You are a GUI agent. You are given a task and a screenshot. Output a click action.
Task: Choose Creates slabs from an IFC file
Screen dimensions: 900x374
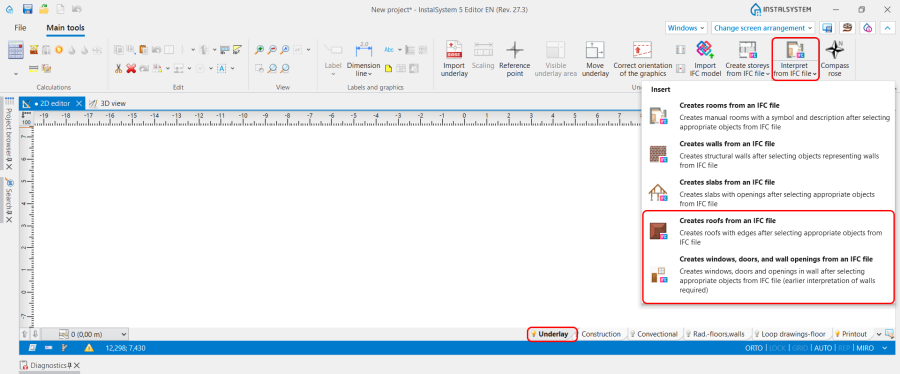tap(767, 192)
